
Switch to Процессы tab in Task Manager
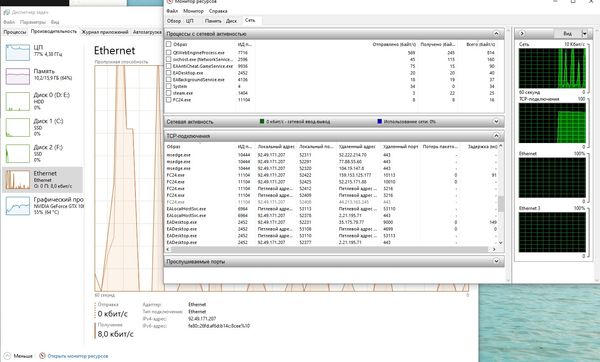pyautogui.click(x=15, y=32)
